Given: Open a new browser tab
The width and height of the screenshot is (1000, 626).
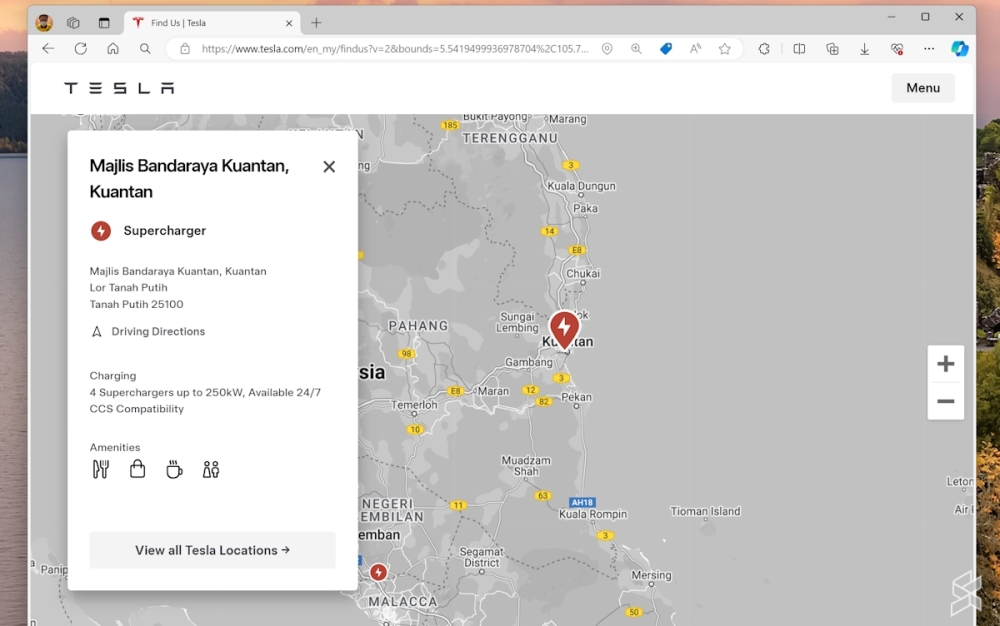Looking at the screenshot, I should (316, 23).
